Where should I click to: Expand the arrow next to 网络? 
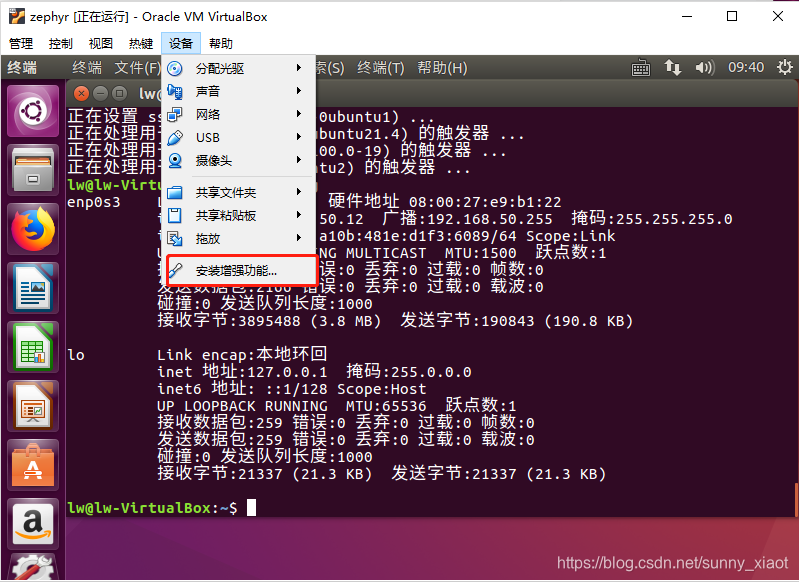pyautogui.click(x=299, y=114)
